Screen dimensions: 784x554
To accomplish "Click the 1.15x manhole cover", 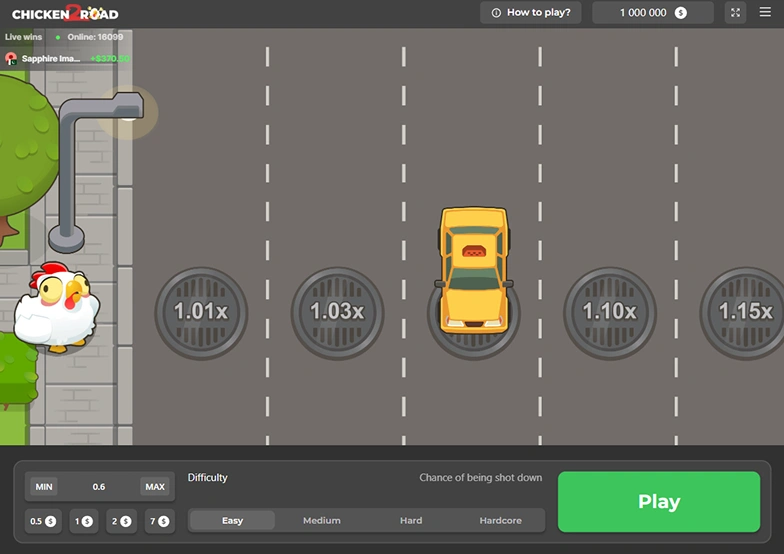I will coord(744,313).
